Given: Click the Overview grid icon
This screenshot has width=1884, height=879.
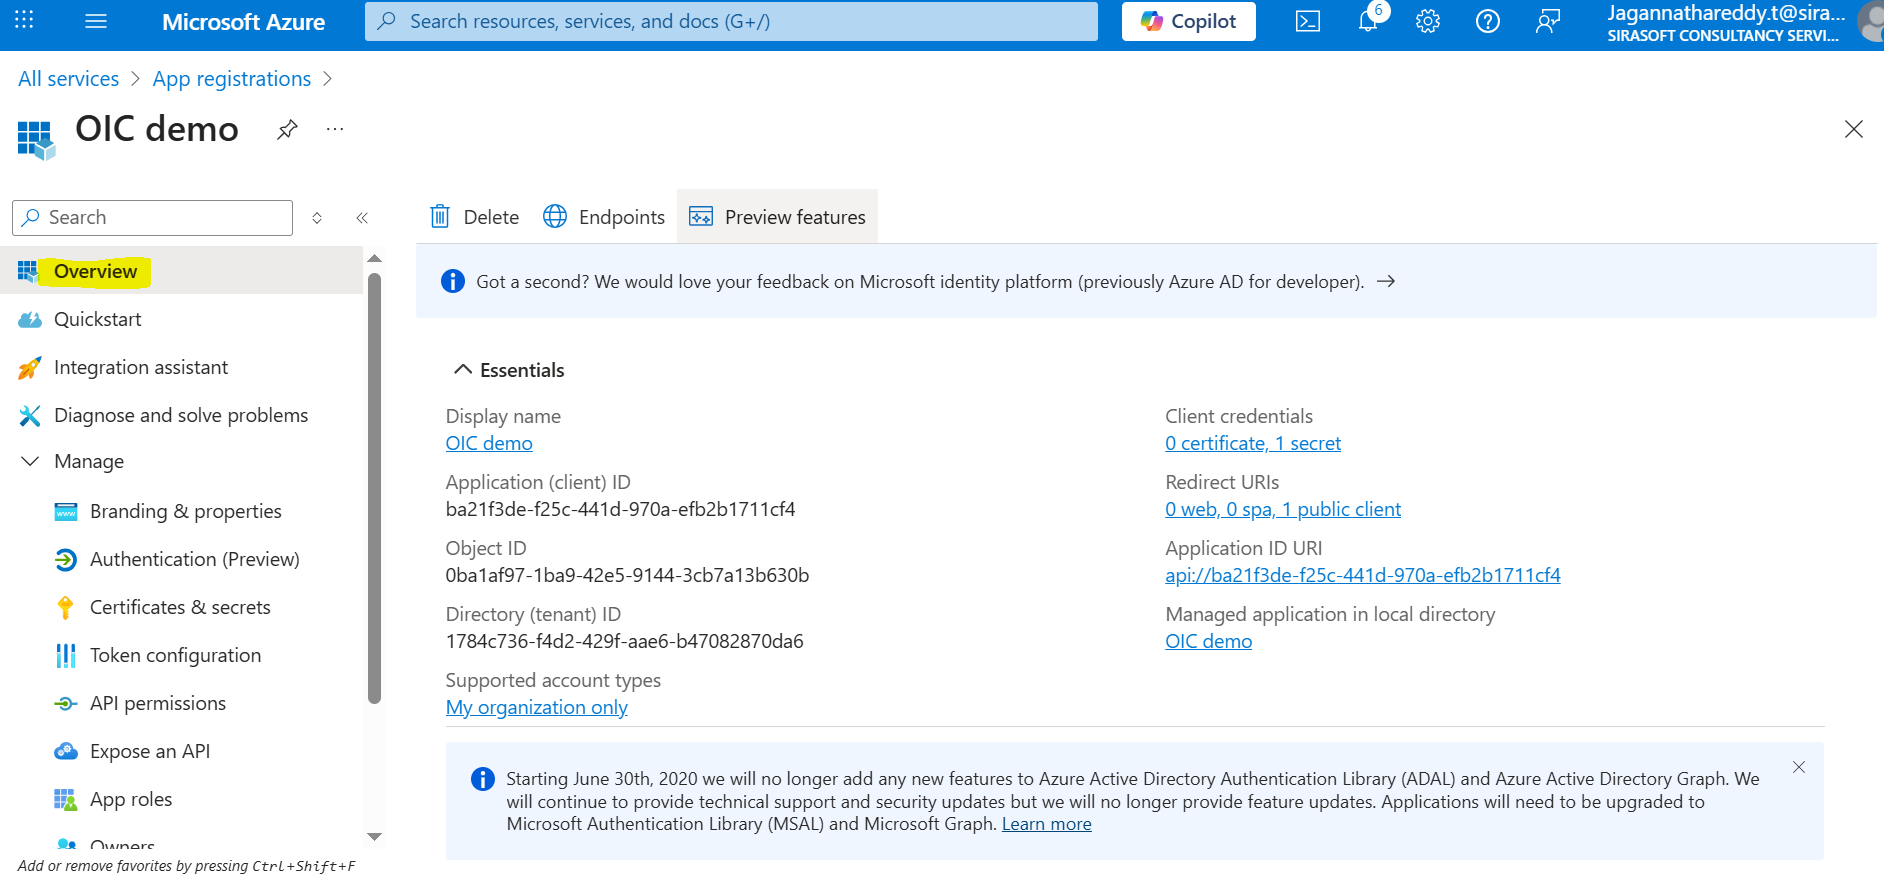Looking at the screenshot, I should pyautogui.click(x=28, y=271).
